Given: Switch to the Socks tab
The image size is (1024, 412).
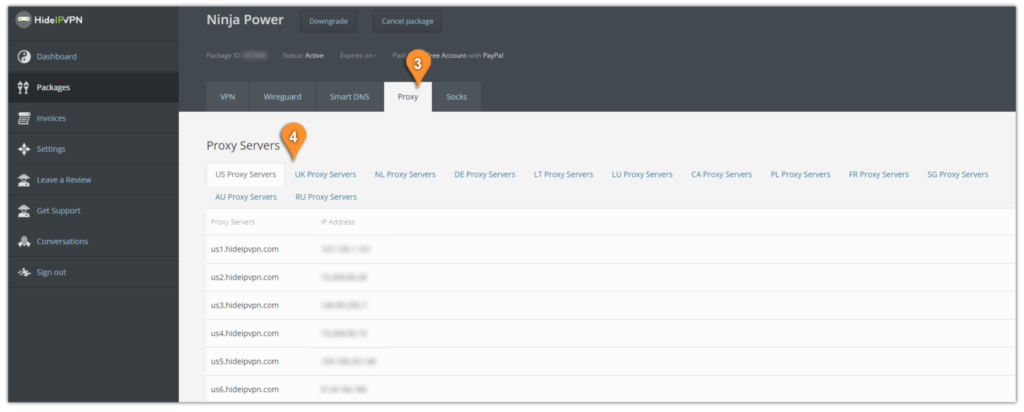Looking at the screenshot, I should point(456,97).
